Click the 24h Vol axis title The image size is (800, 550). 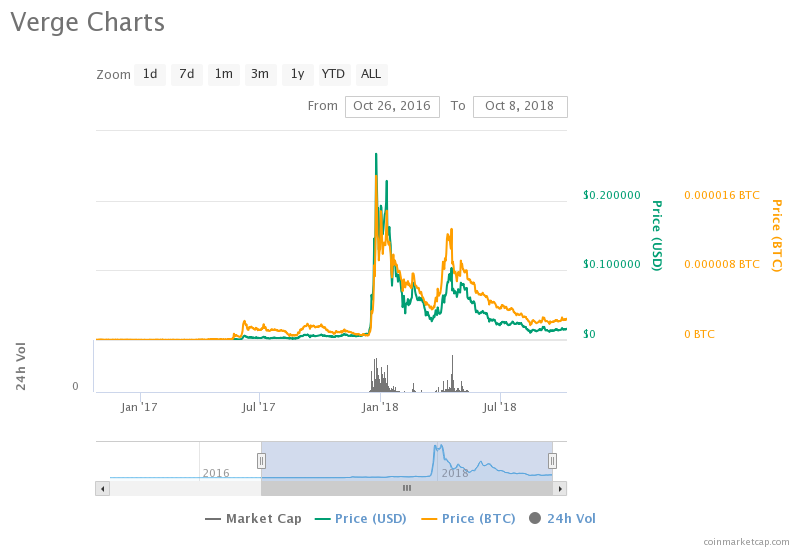(21, 366)
